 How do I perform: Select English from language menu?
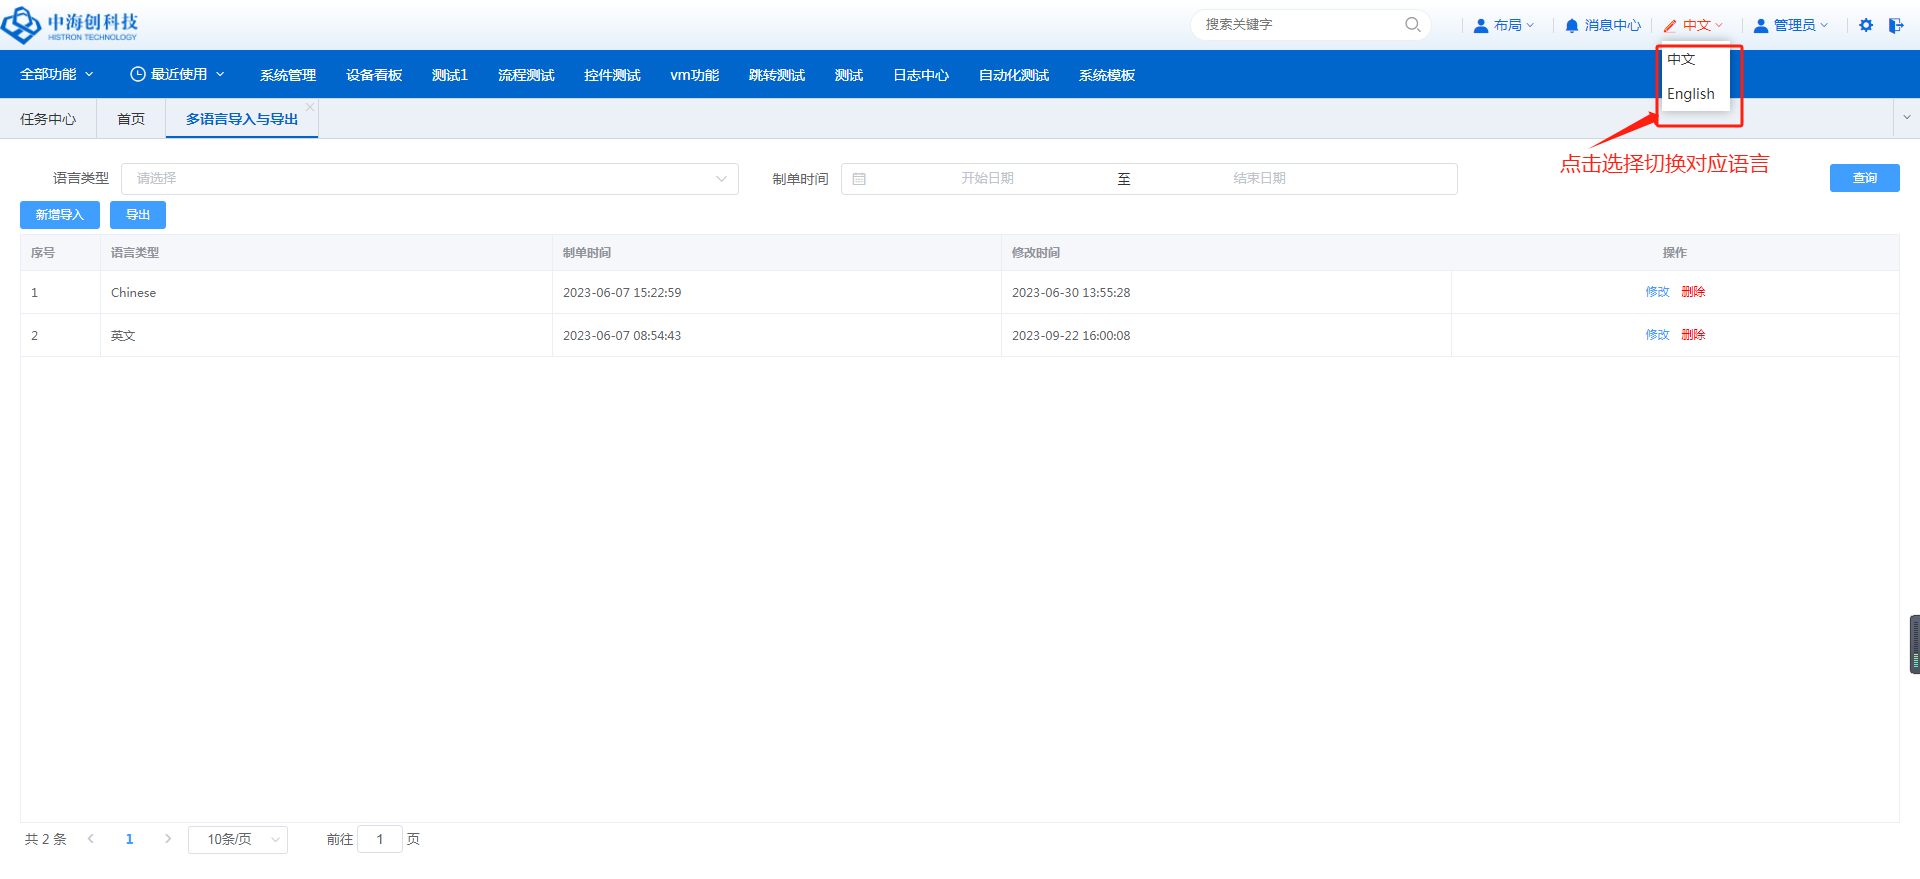[1690, 94]
